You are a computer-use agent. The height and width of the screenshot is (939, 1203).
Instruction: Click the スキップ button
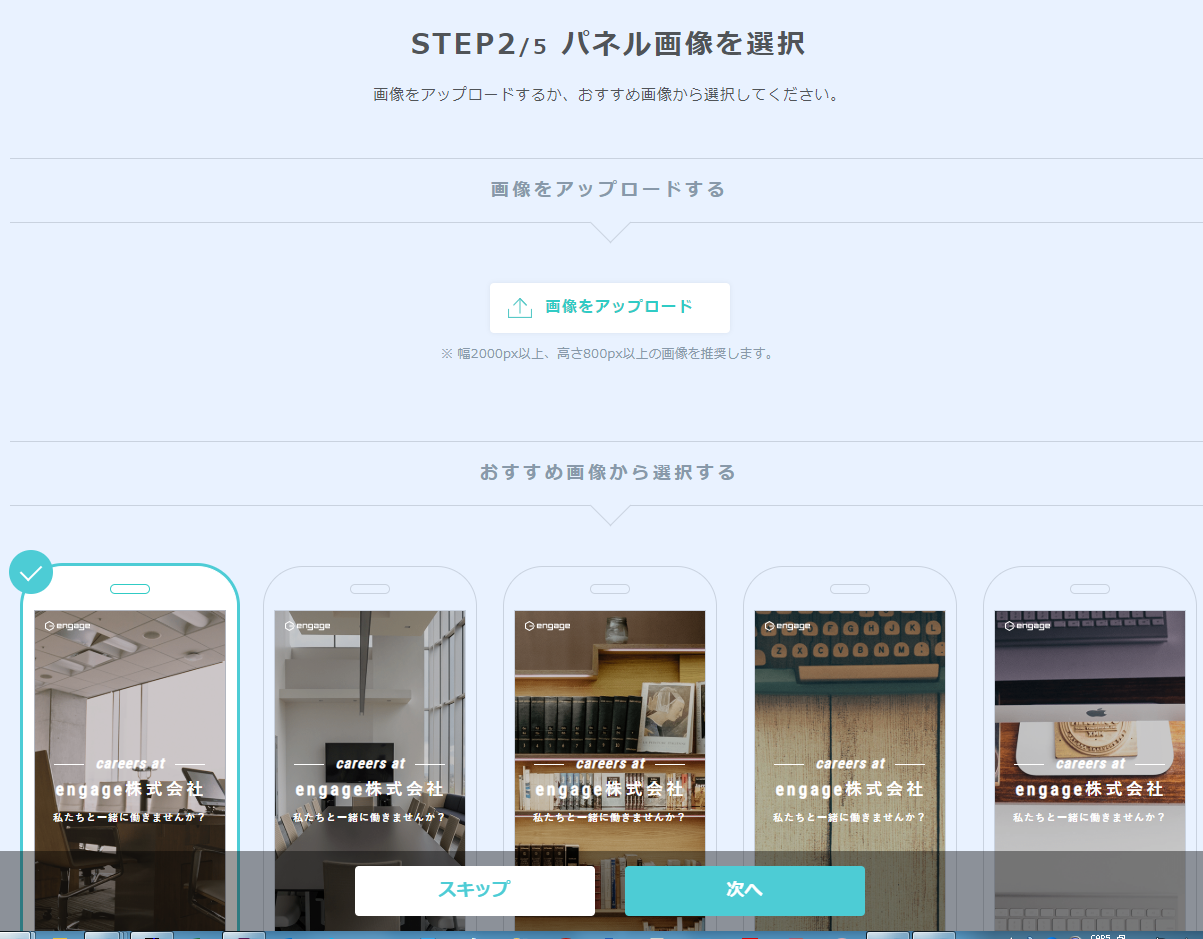(x=475, y=890)
